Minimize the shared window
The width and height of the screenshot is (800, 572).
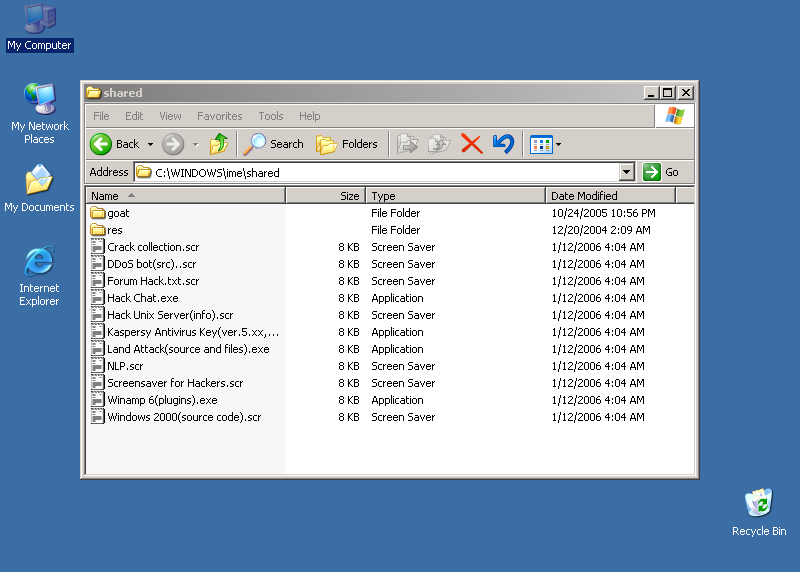point(651,93)
